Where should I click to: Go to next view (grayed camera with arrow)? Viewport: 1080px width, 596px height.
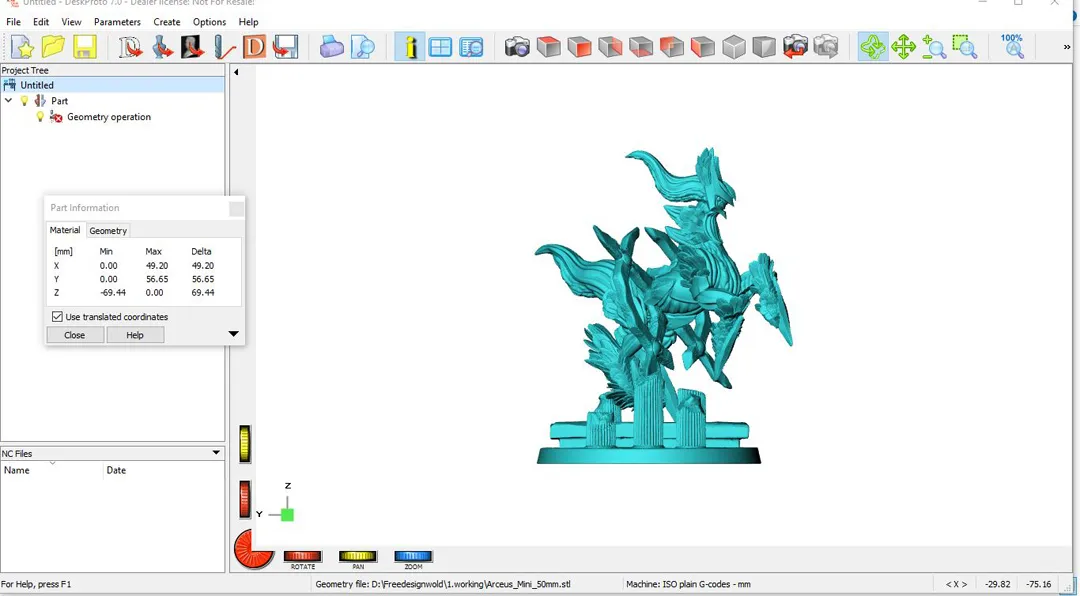pyautogui.click(x=825, y=47)
